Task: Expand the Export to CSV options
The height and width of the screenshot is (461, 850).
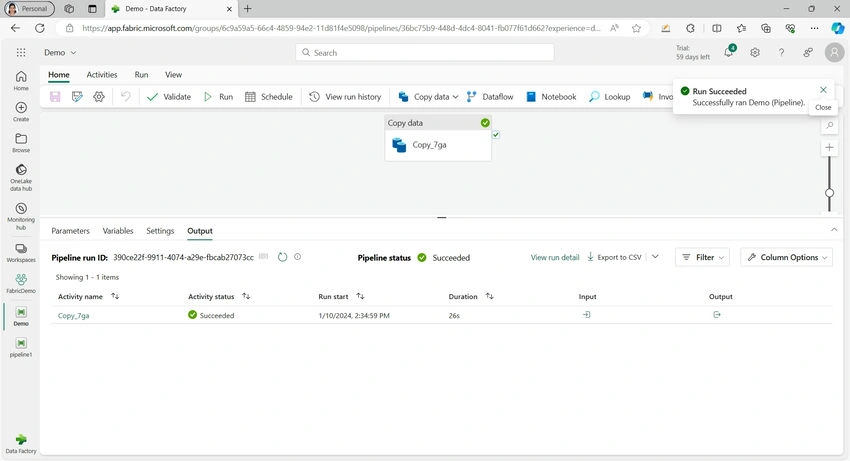Action: 655,257
